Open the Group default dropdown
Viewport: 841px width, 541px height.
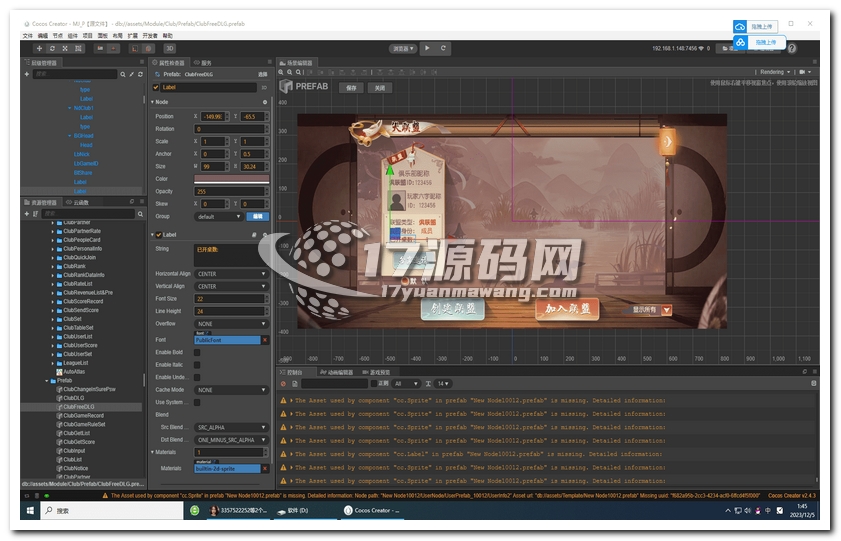(218, 217)
